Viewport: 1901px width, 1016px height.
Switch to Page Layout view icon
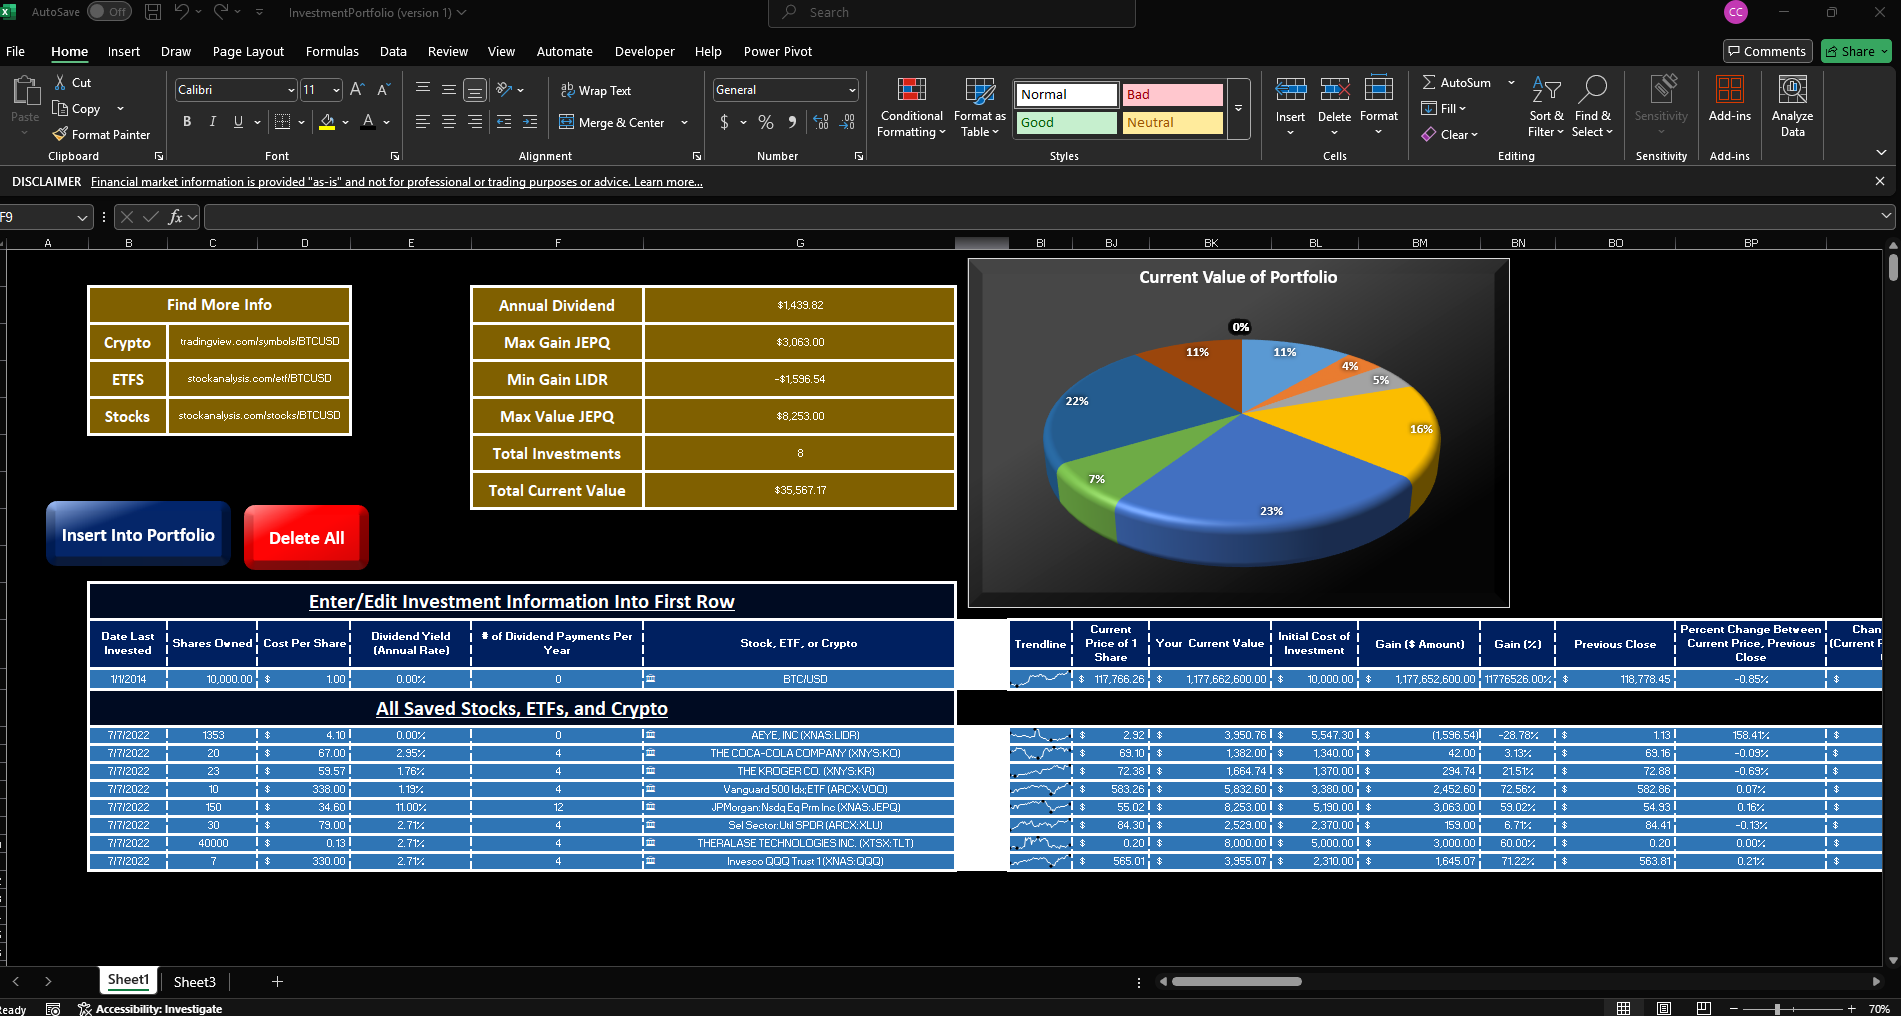coord(1664,1008)
